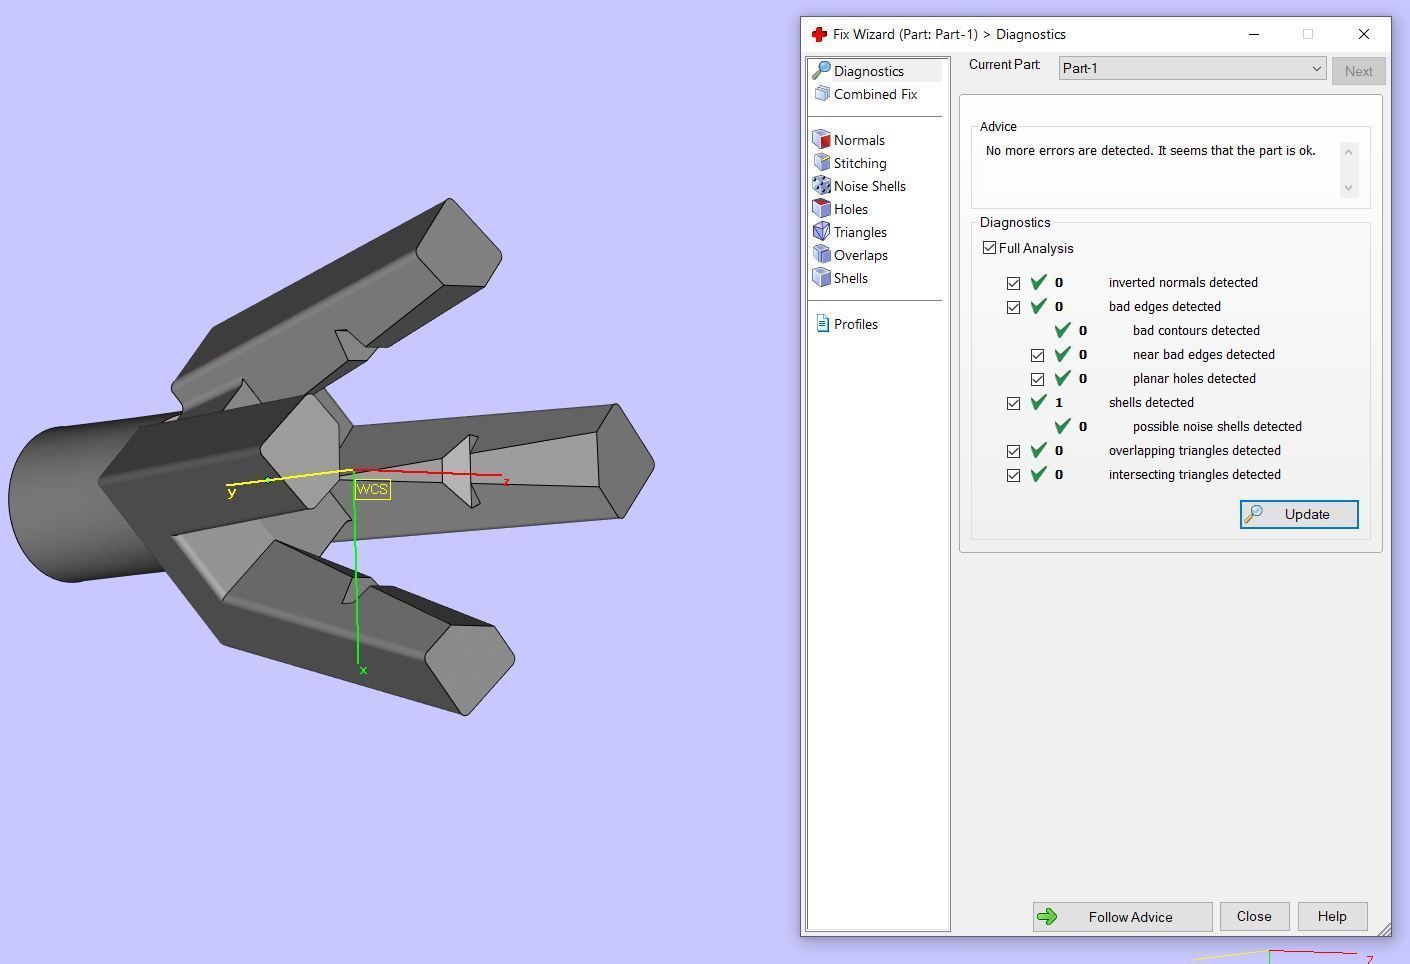Click green checkmark beside shells detected

click(1038, 402)
